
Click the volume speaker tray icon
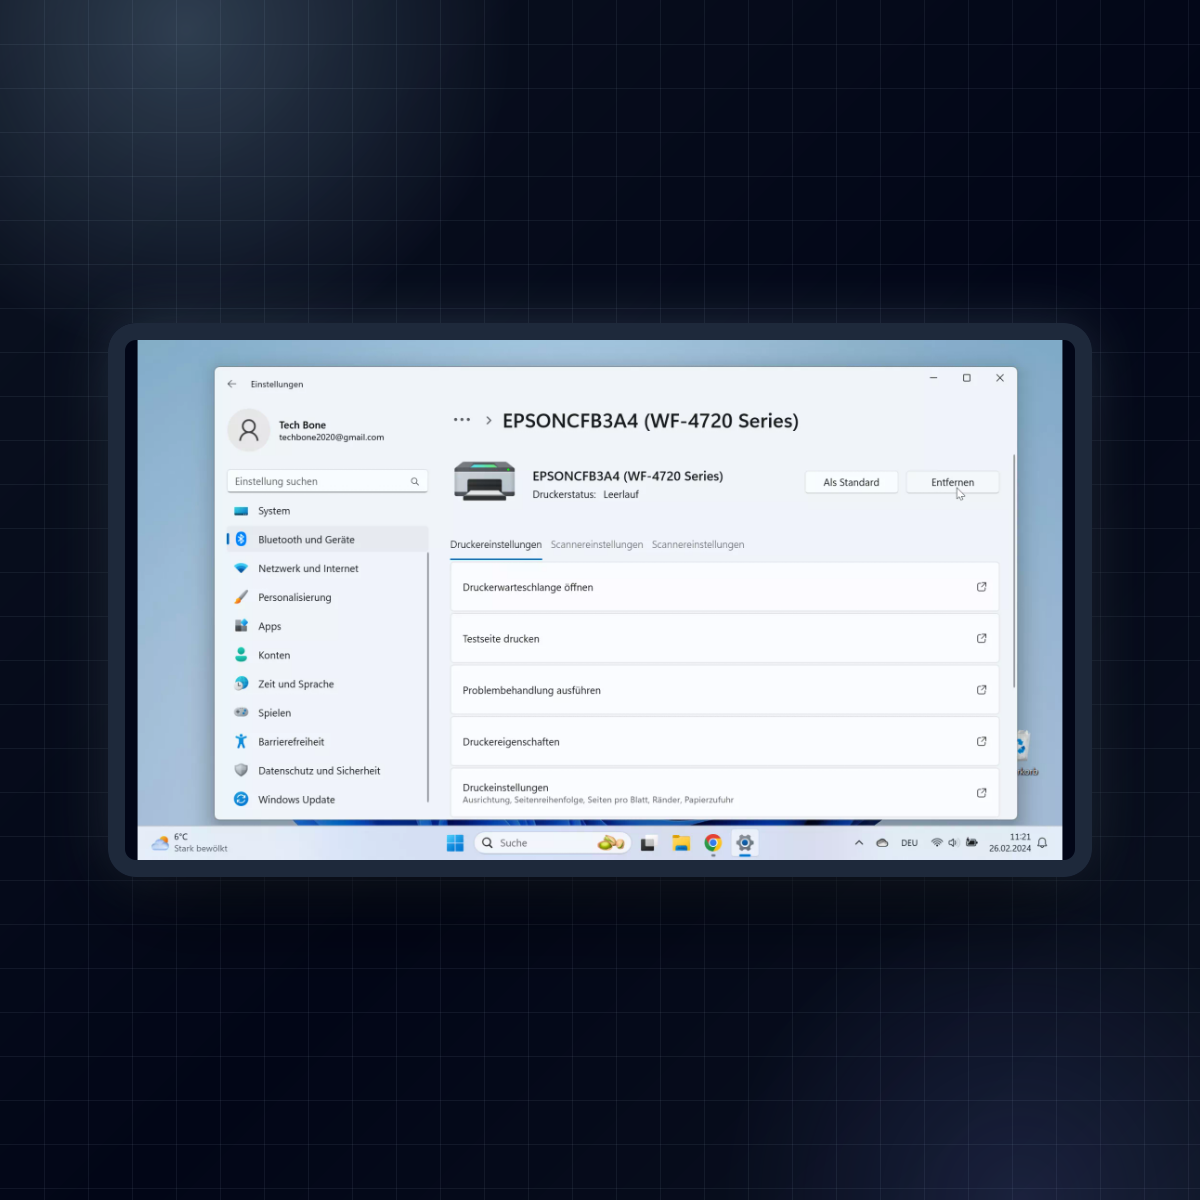[x=953, y=843]
